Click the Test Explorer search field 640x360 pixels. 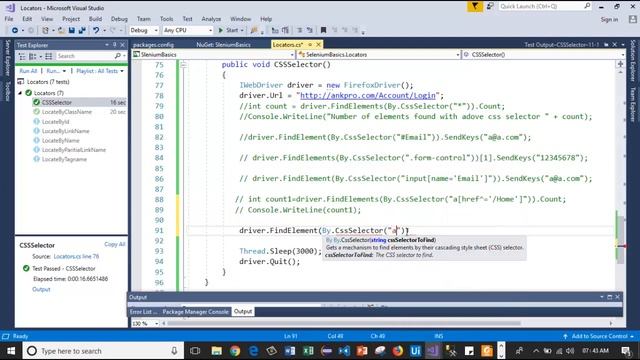[x=85, y=56]
